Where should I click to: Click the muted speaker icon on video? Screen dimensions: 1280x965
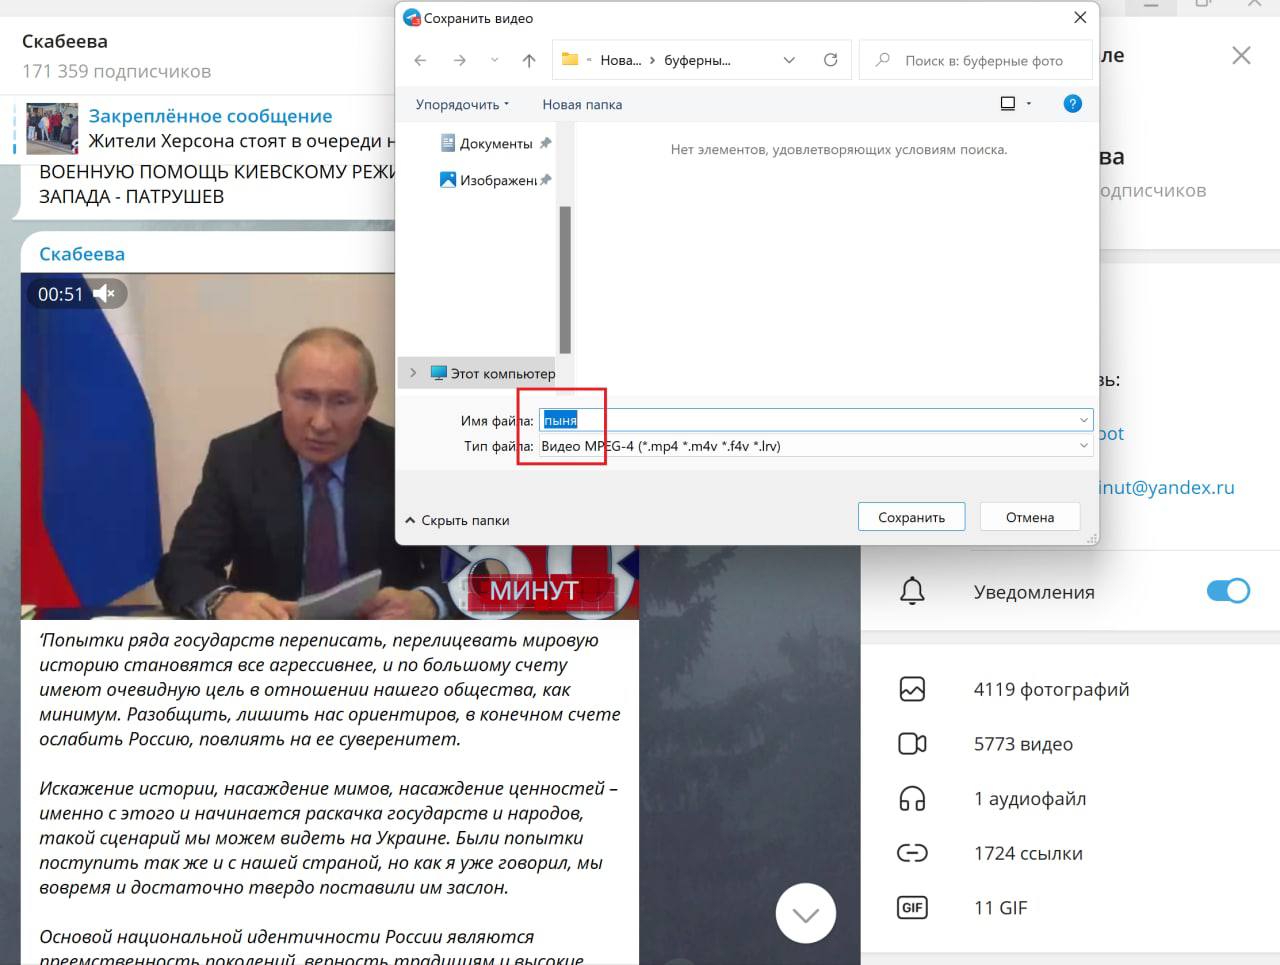(x=104, y=294)
